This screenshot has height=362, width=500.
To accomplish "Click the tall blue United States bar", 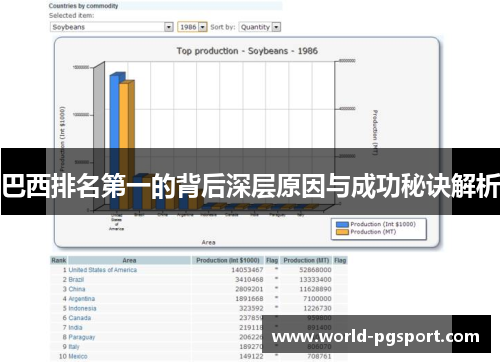I will [114, 140].
